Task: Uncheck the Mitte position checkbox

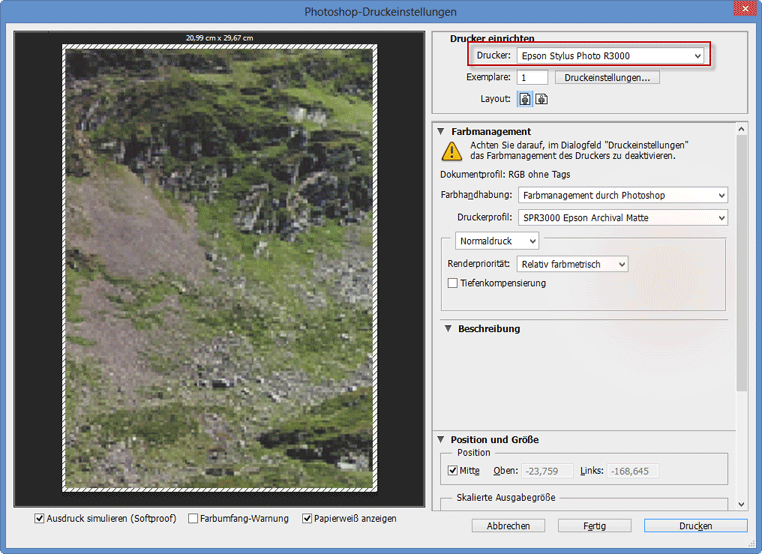Action: pyautogui.click(x=452, y=470)
